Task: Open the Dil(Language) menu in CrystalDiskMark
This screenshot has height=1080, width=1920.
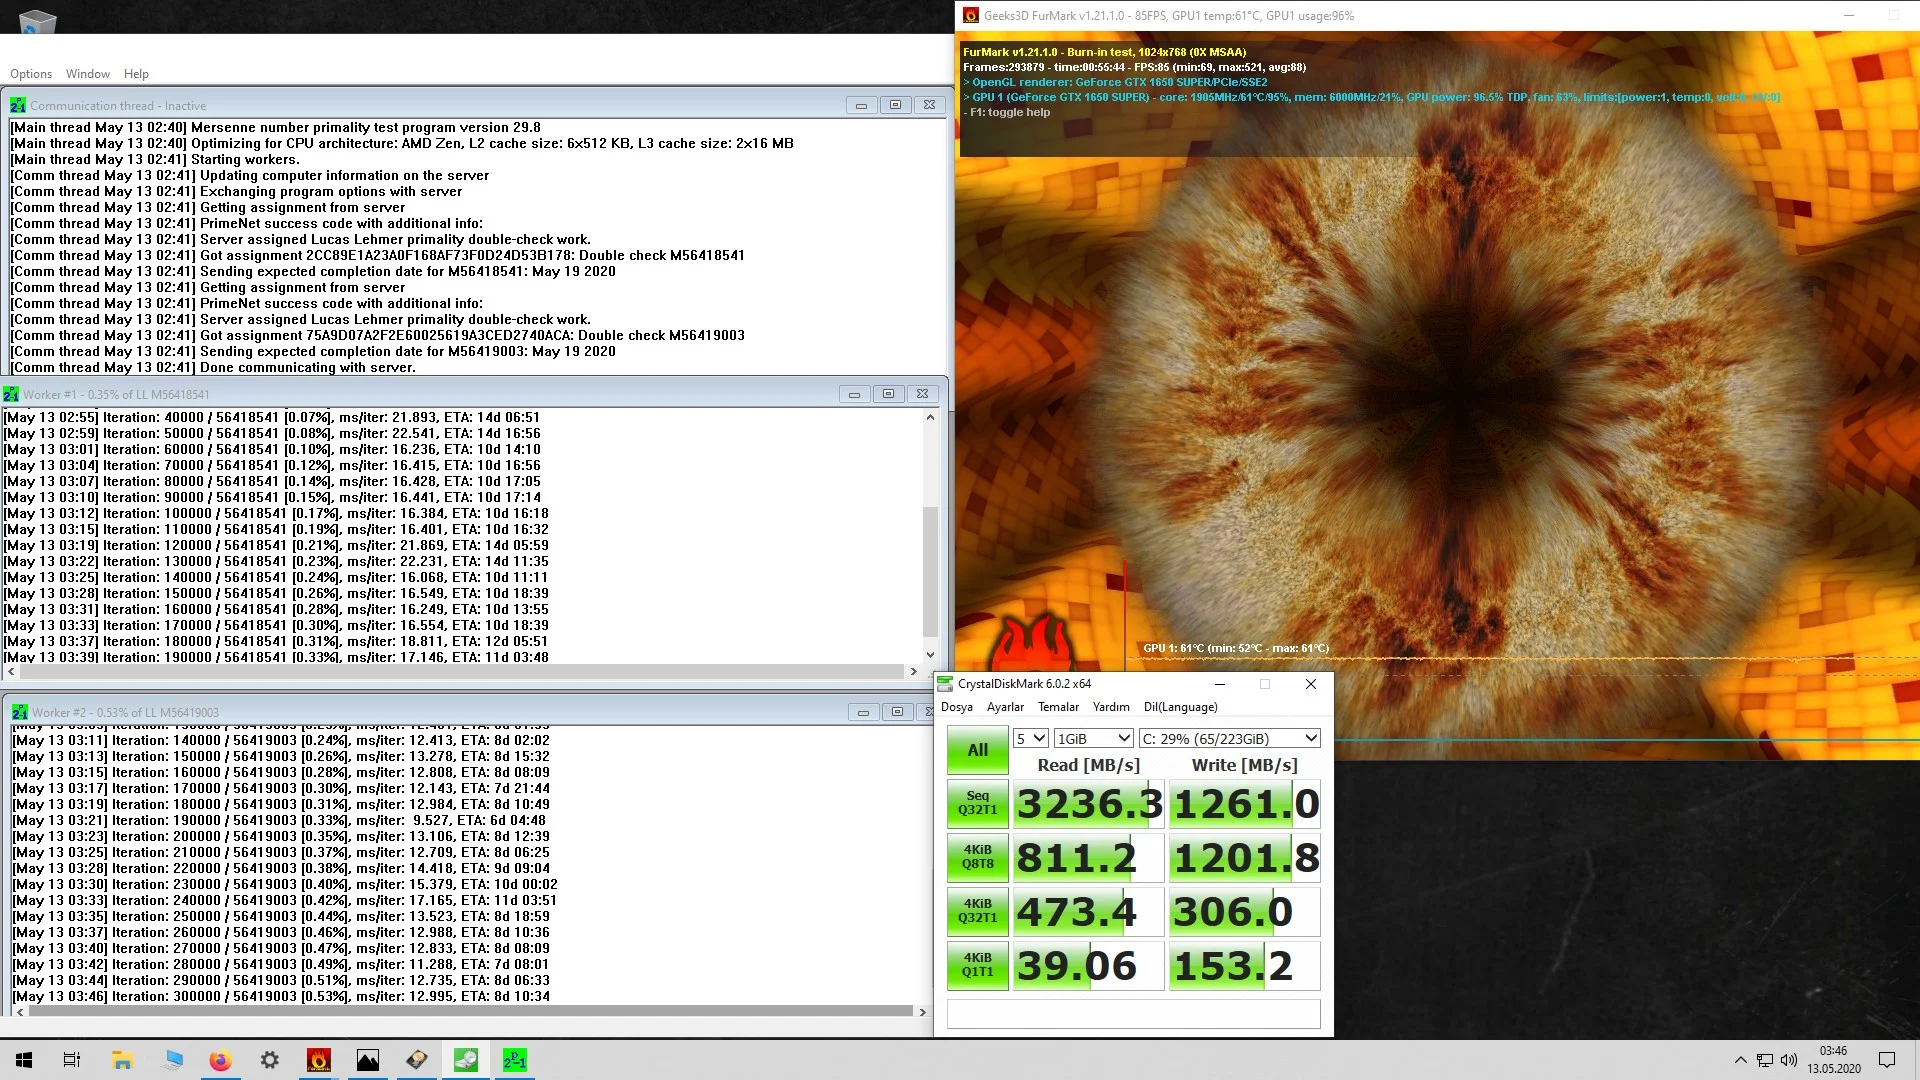Action: (1180, 707)
